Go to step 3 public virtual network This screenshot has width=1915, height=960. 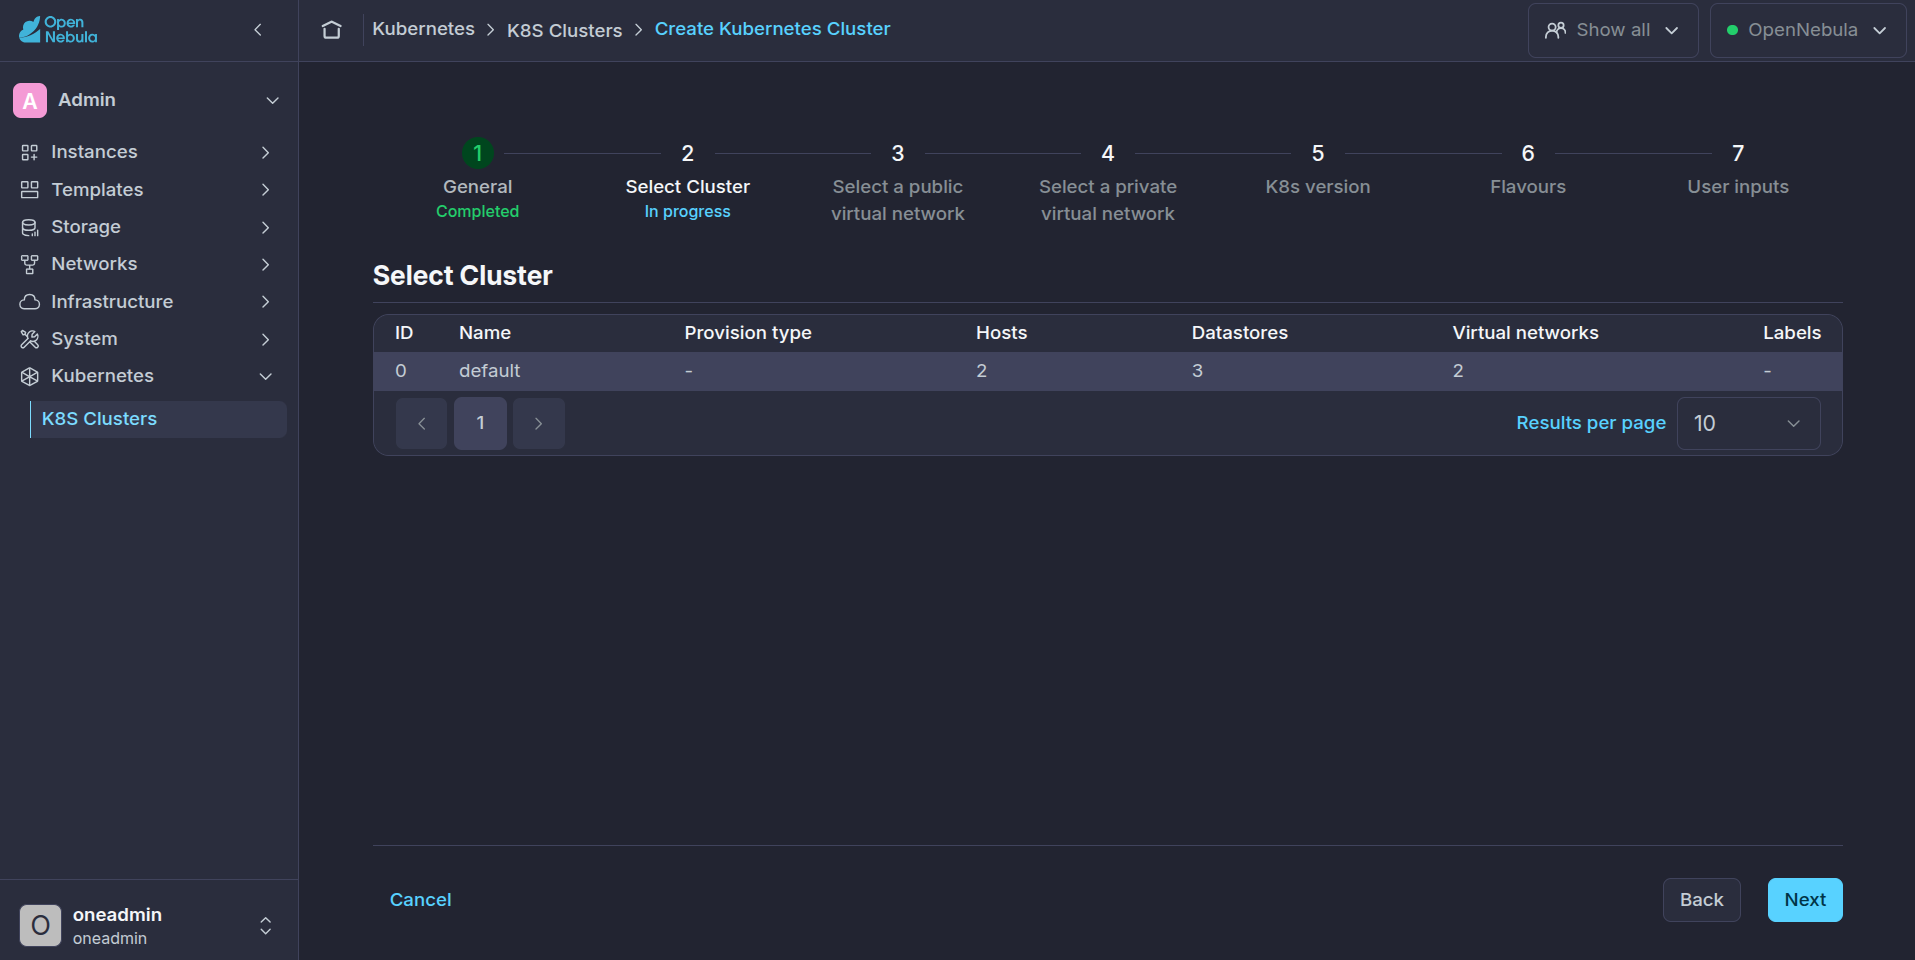[x=897, y=182]
